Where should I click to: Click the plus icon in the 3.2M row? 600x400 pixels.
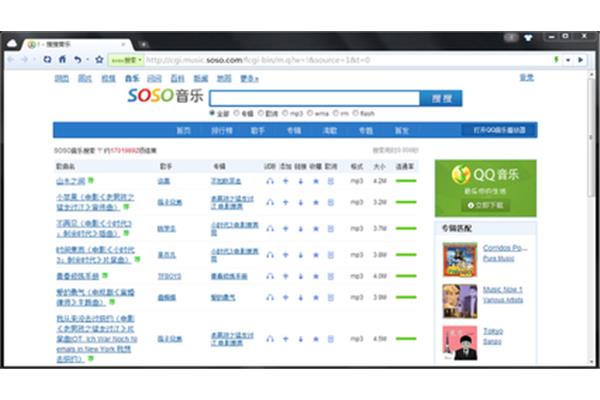point(285,202)
